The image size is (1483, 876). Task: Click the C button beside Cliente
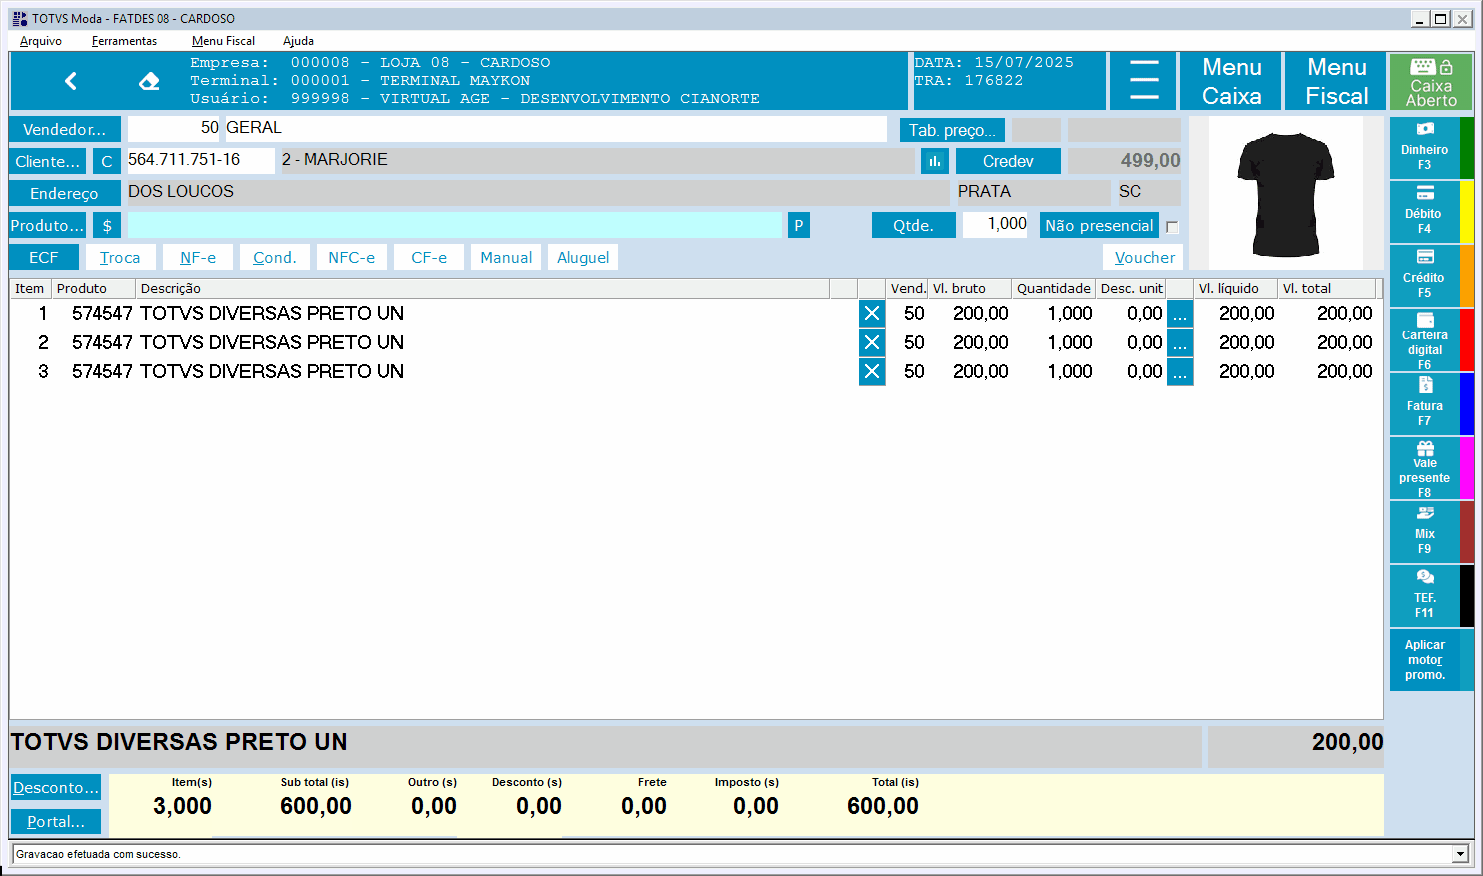coord(107,161)
